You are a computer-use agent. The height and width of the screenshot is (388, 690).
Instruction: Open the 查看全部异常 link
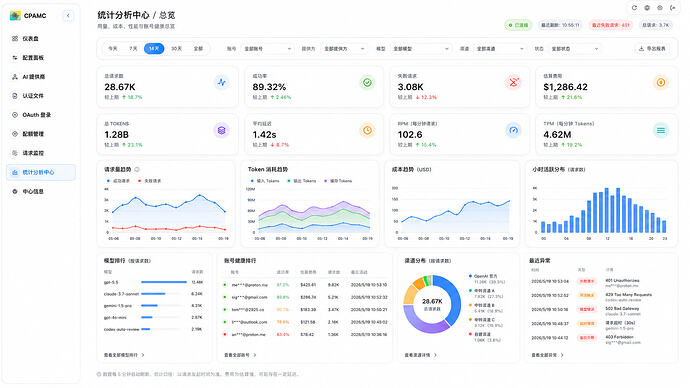click(x=547, y=355)
